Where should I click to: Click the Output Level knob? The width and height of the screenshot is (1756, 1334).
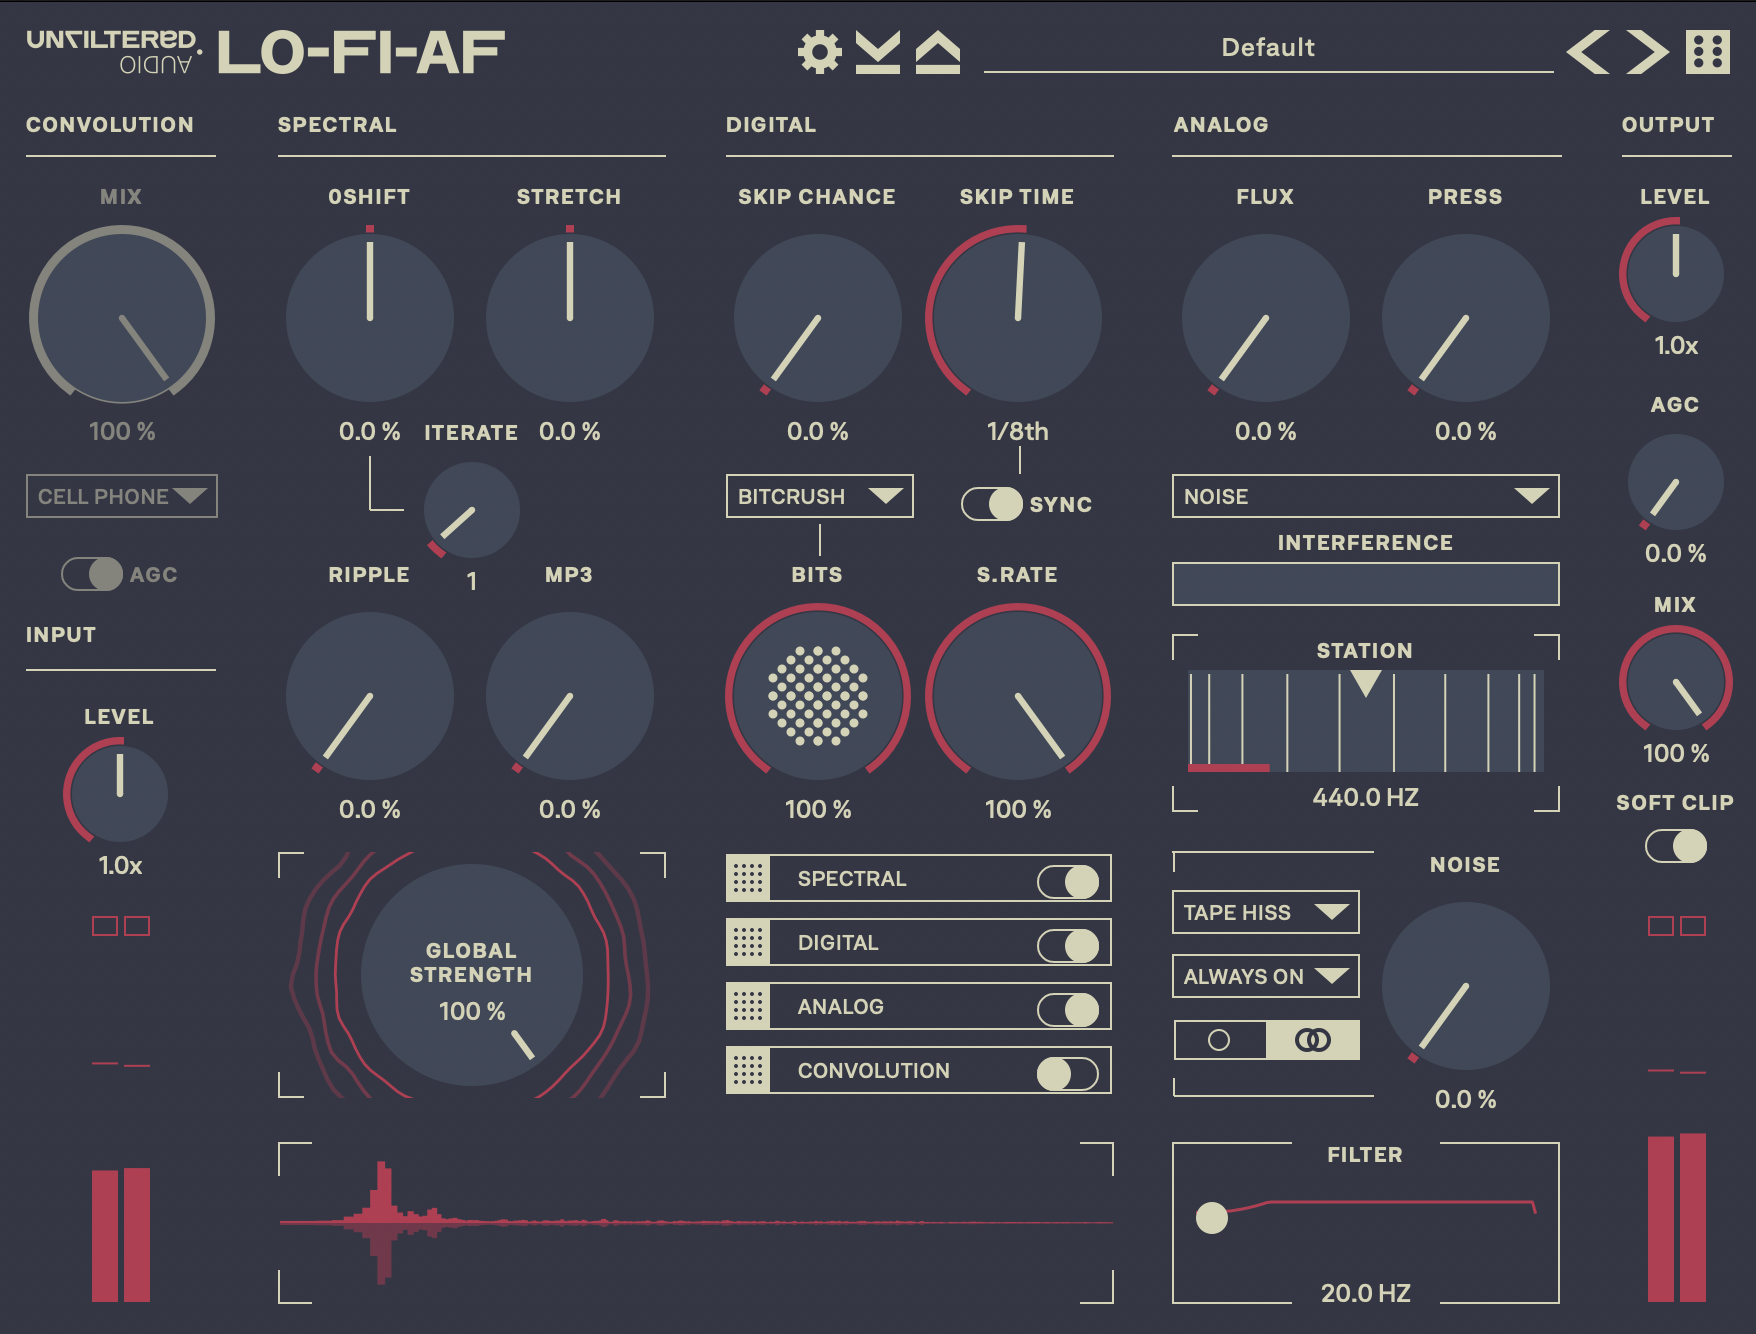tap(1676, 272)
